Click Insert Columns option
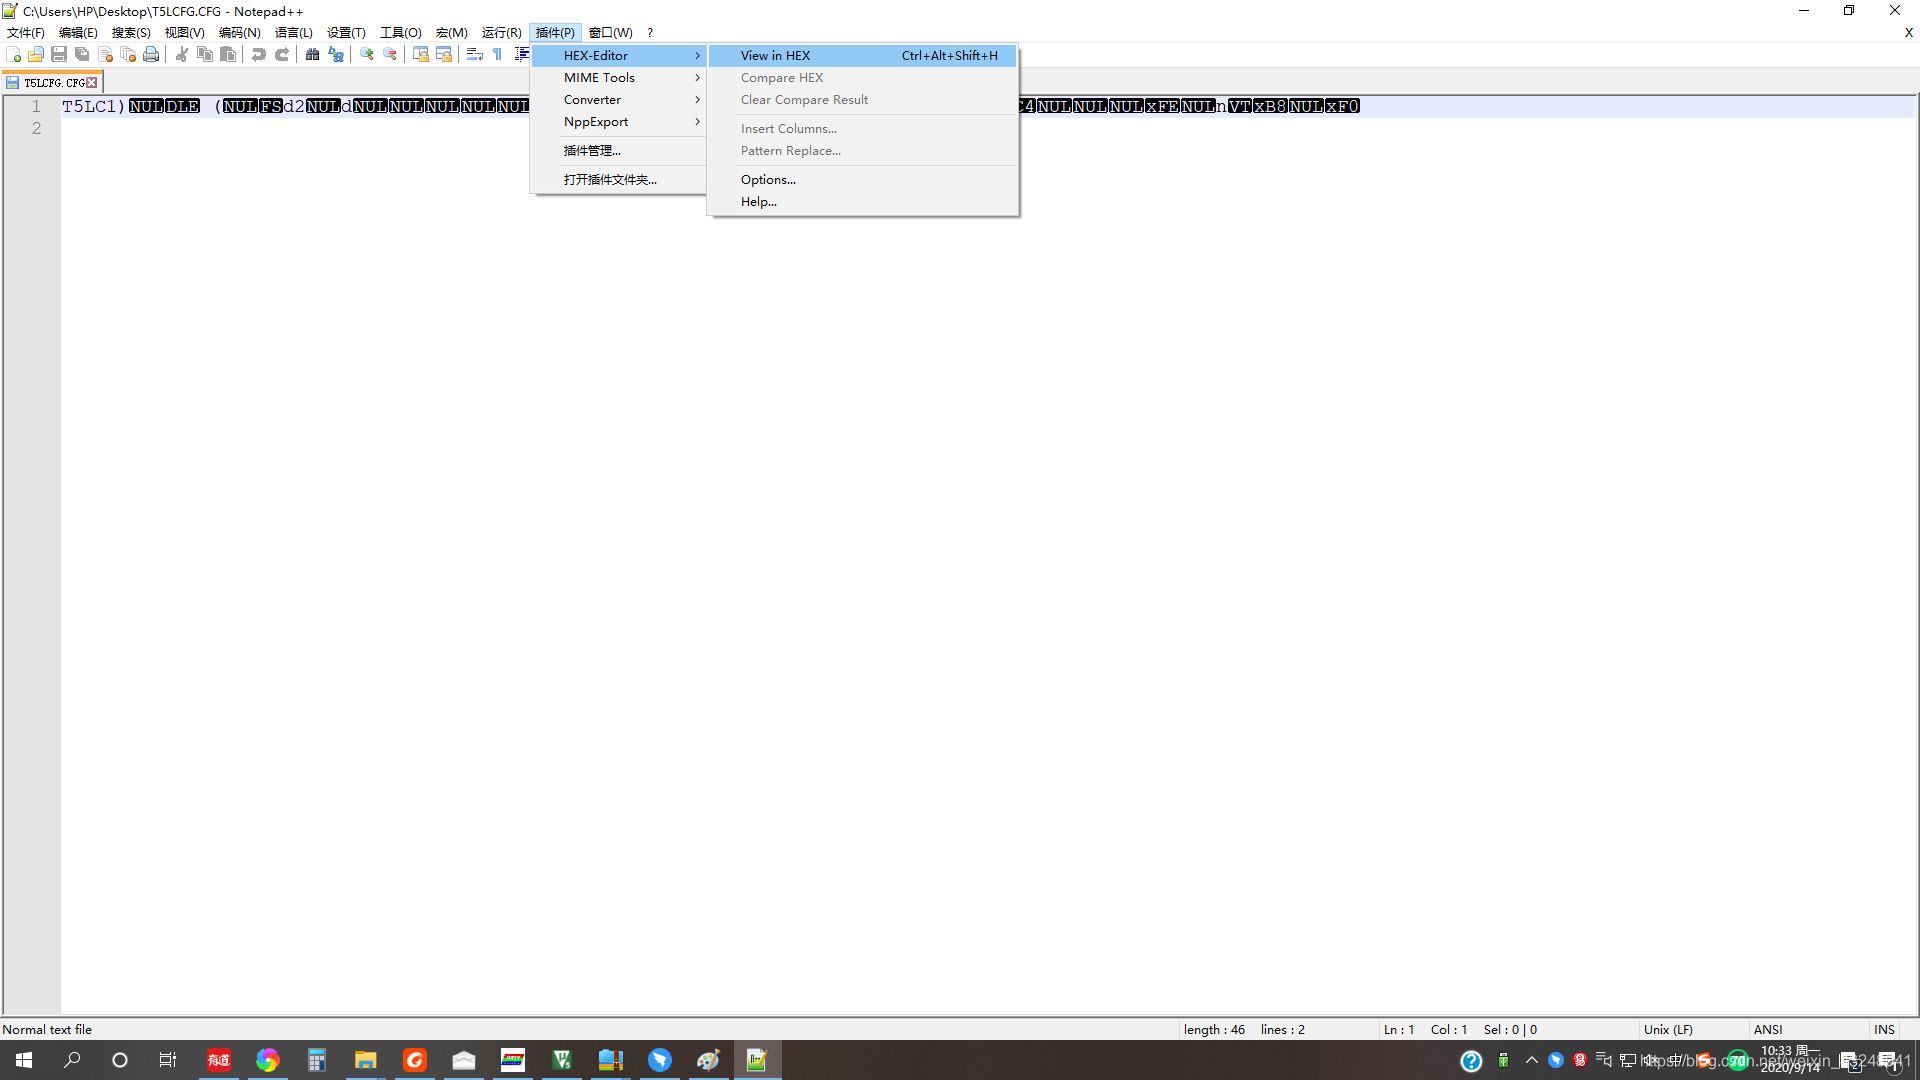The width and height of the screenshot is (1920, 1080). point(789,128)
